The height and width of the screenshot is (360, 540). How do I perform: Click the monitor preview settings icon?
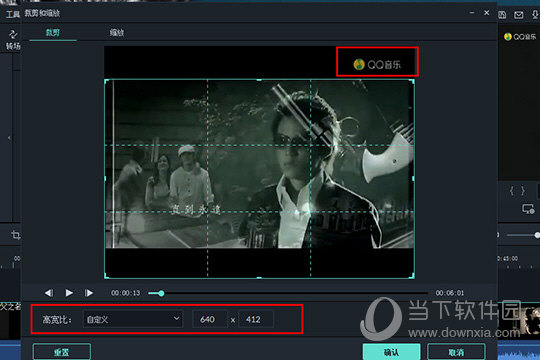click(x=528, y=209)
